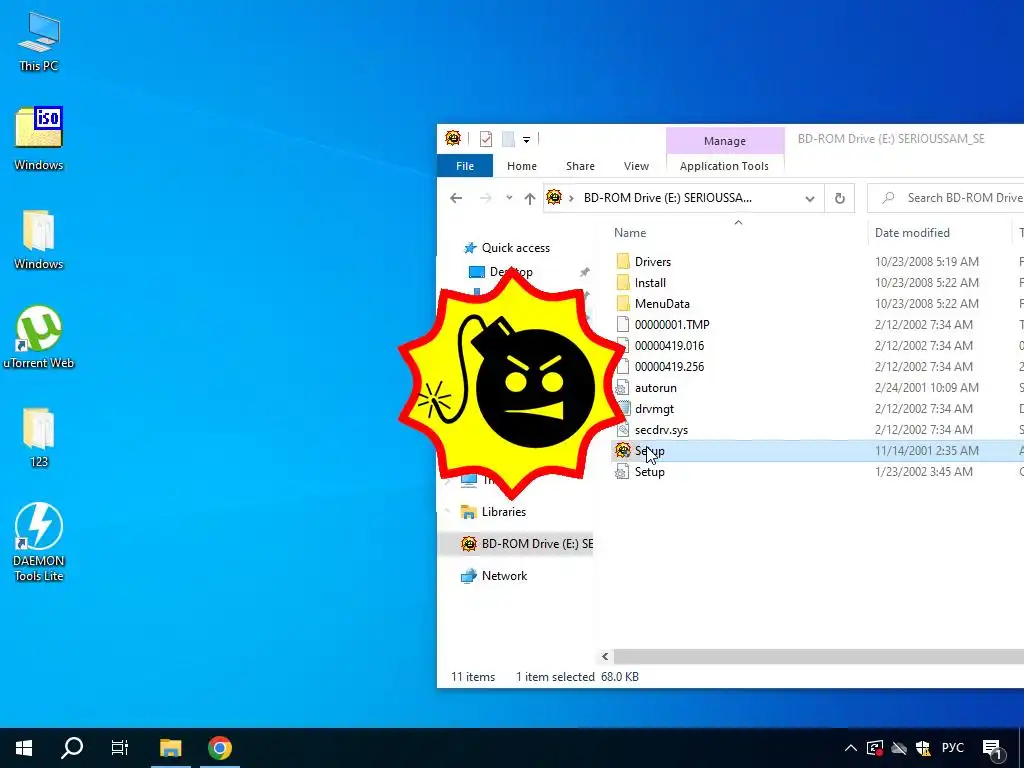Switch to File Explorer on taskbar
The height and width of the screenshot is (768, 1024).
170,748
